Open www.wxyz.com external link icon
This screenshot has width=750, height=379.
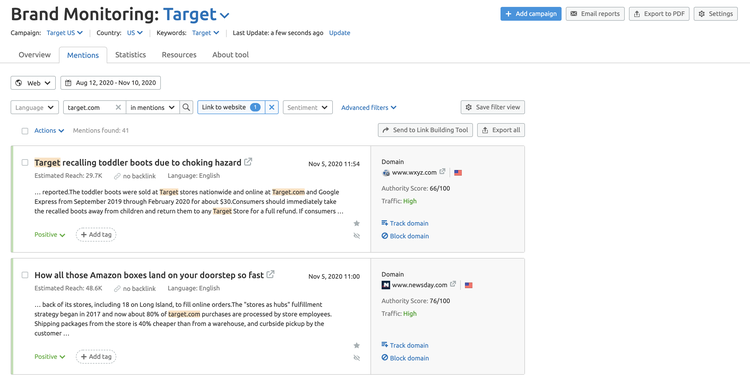pos(442,172)
